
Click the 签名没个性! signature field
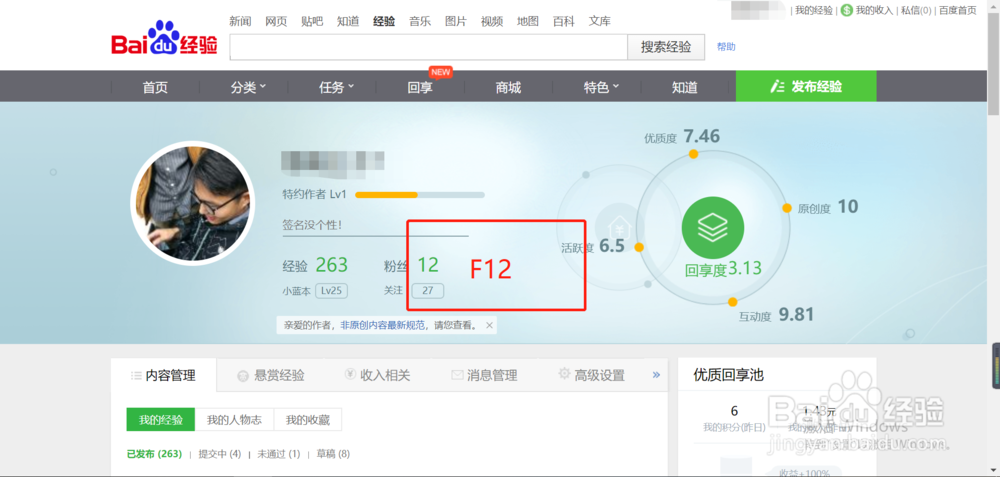[375, 226]
